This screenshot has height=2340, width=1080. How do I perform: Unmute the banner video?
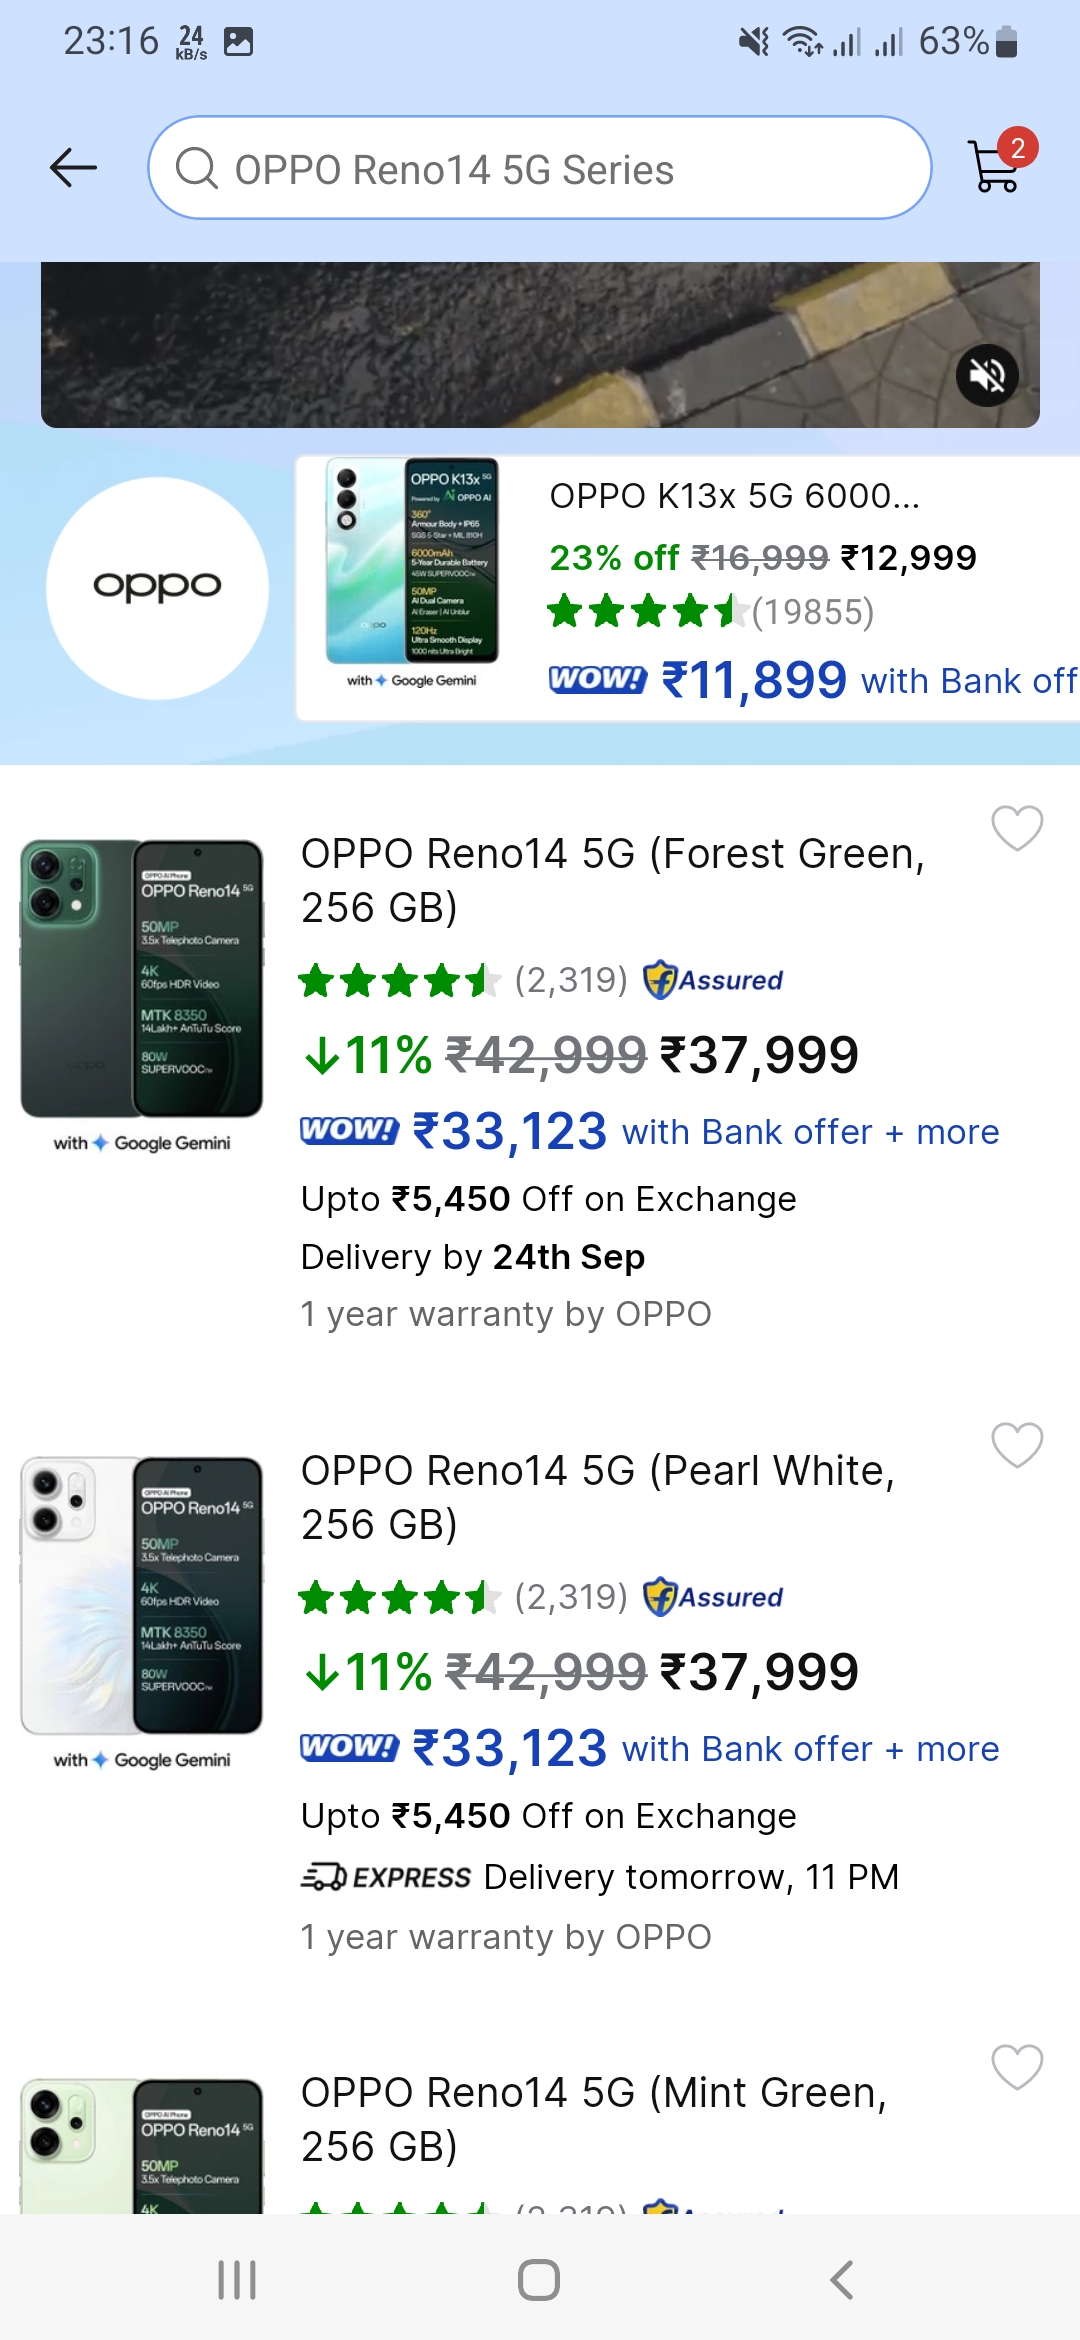tap(987, 376)
